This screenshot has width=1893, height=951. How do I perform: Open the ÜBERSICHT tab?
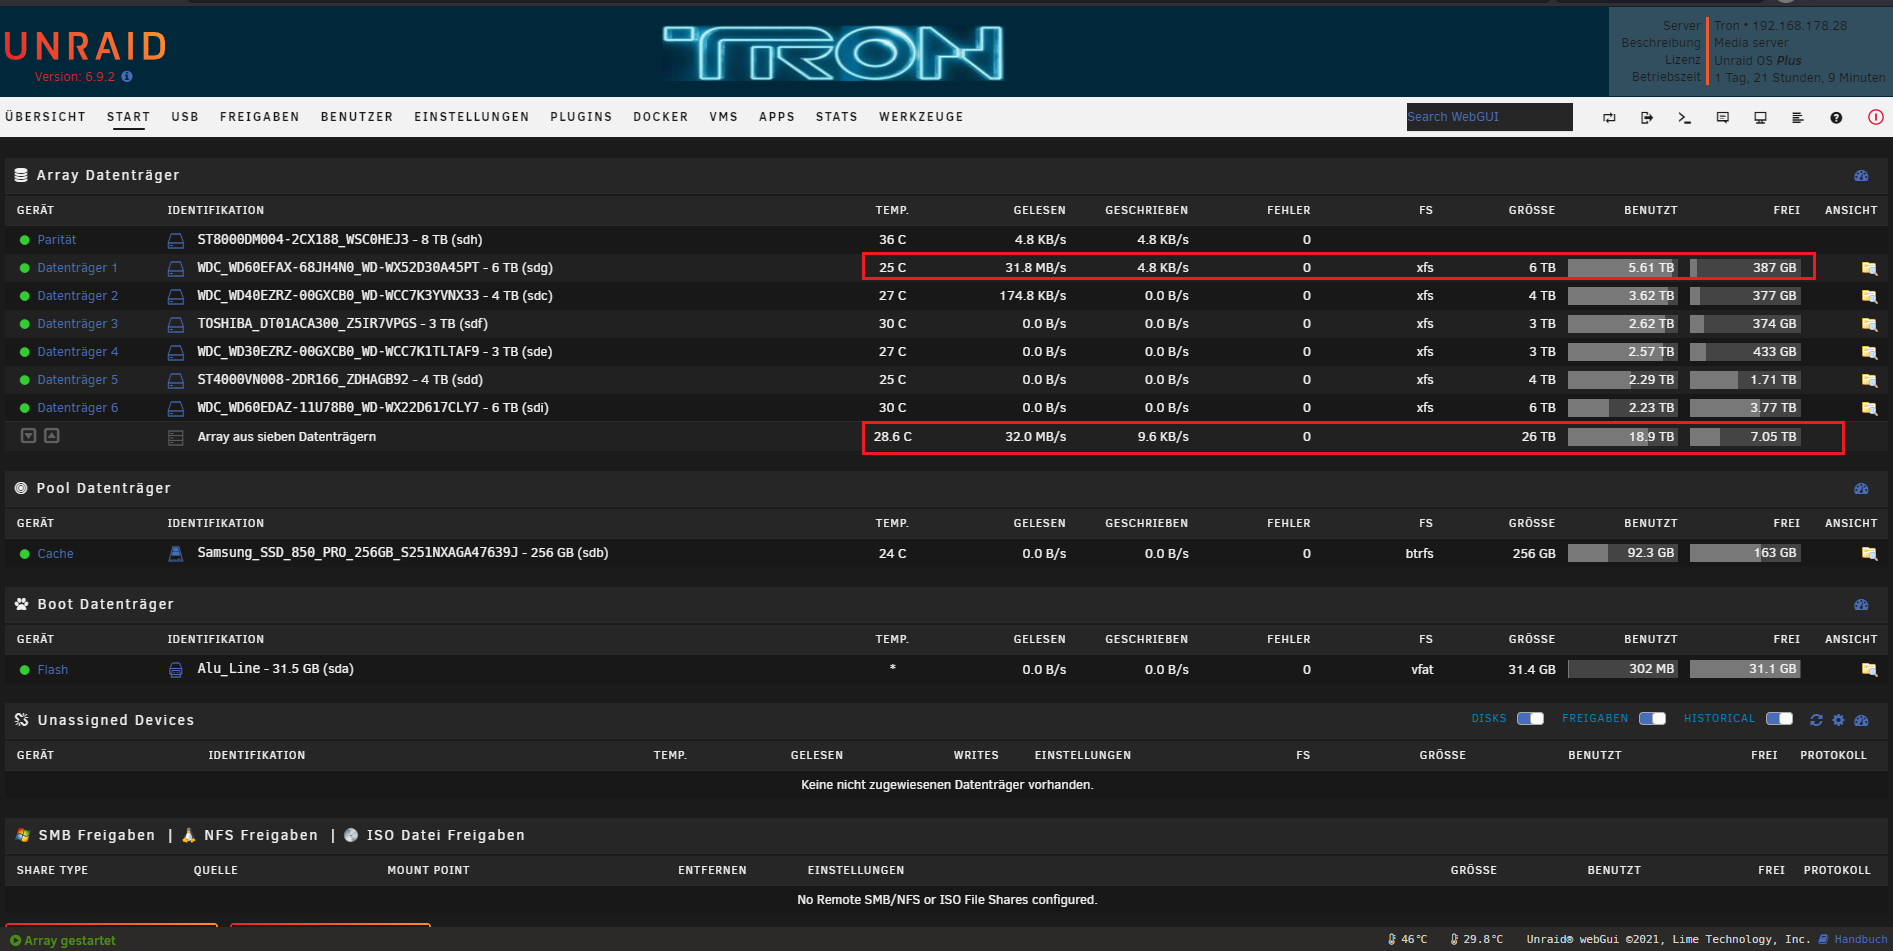pyautogui.click(x=45, y=117)
